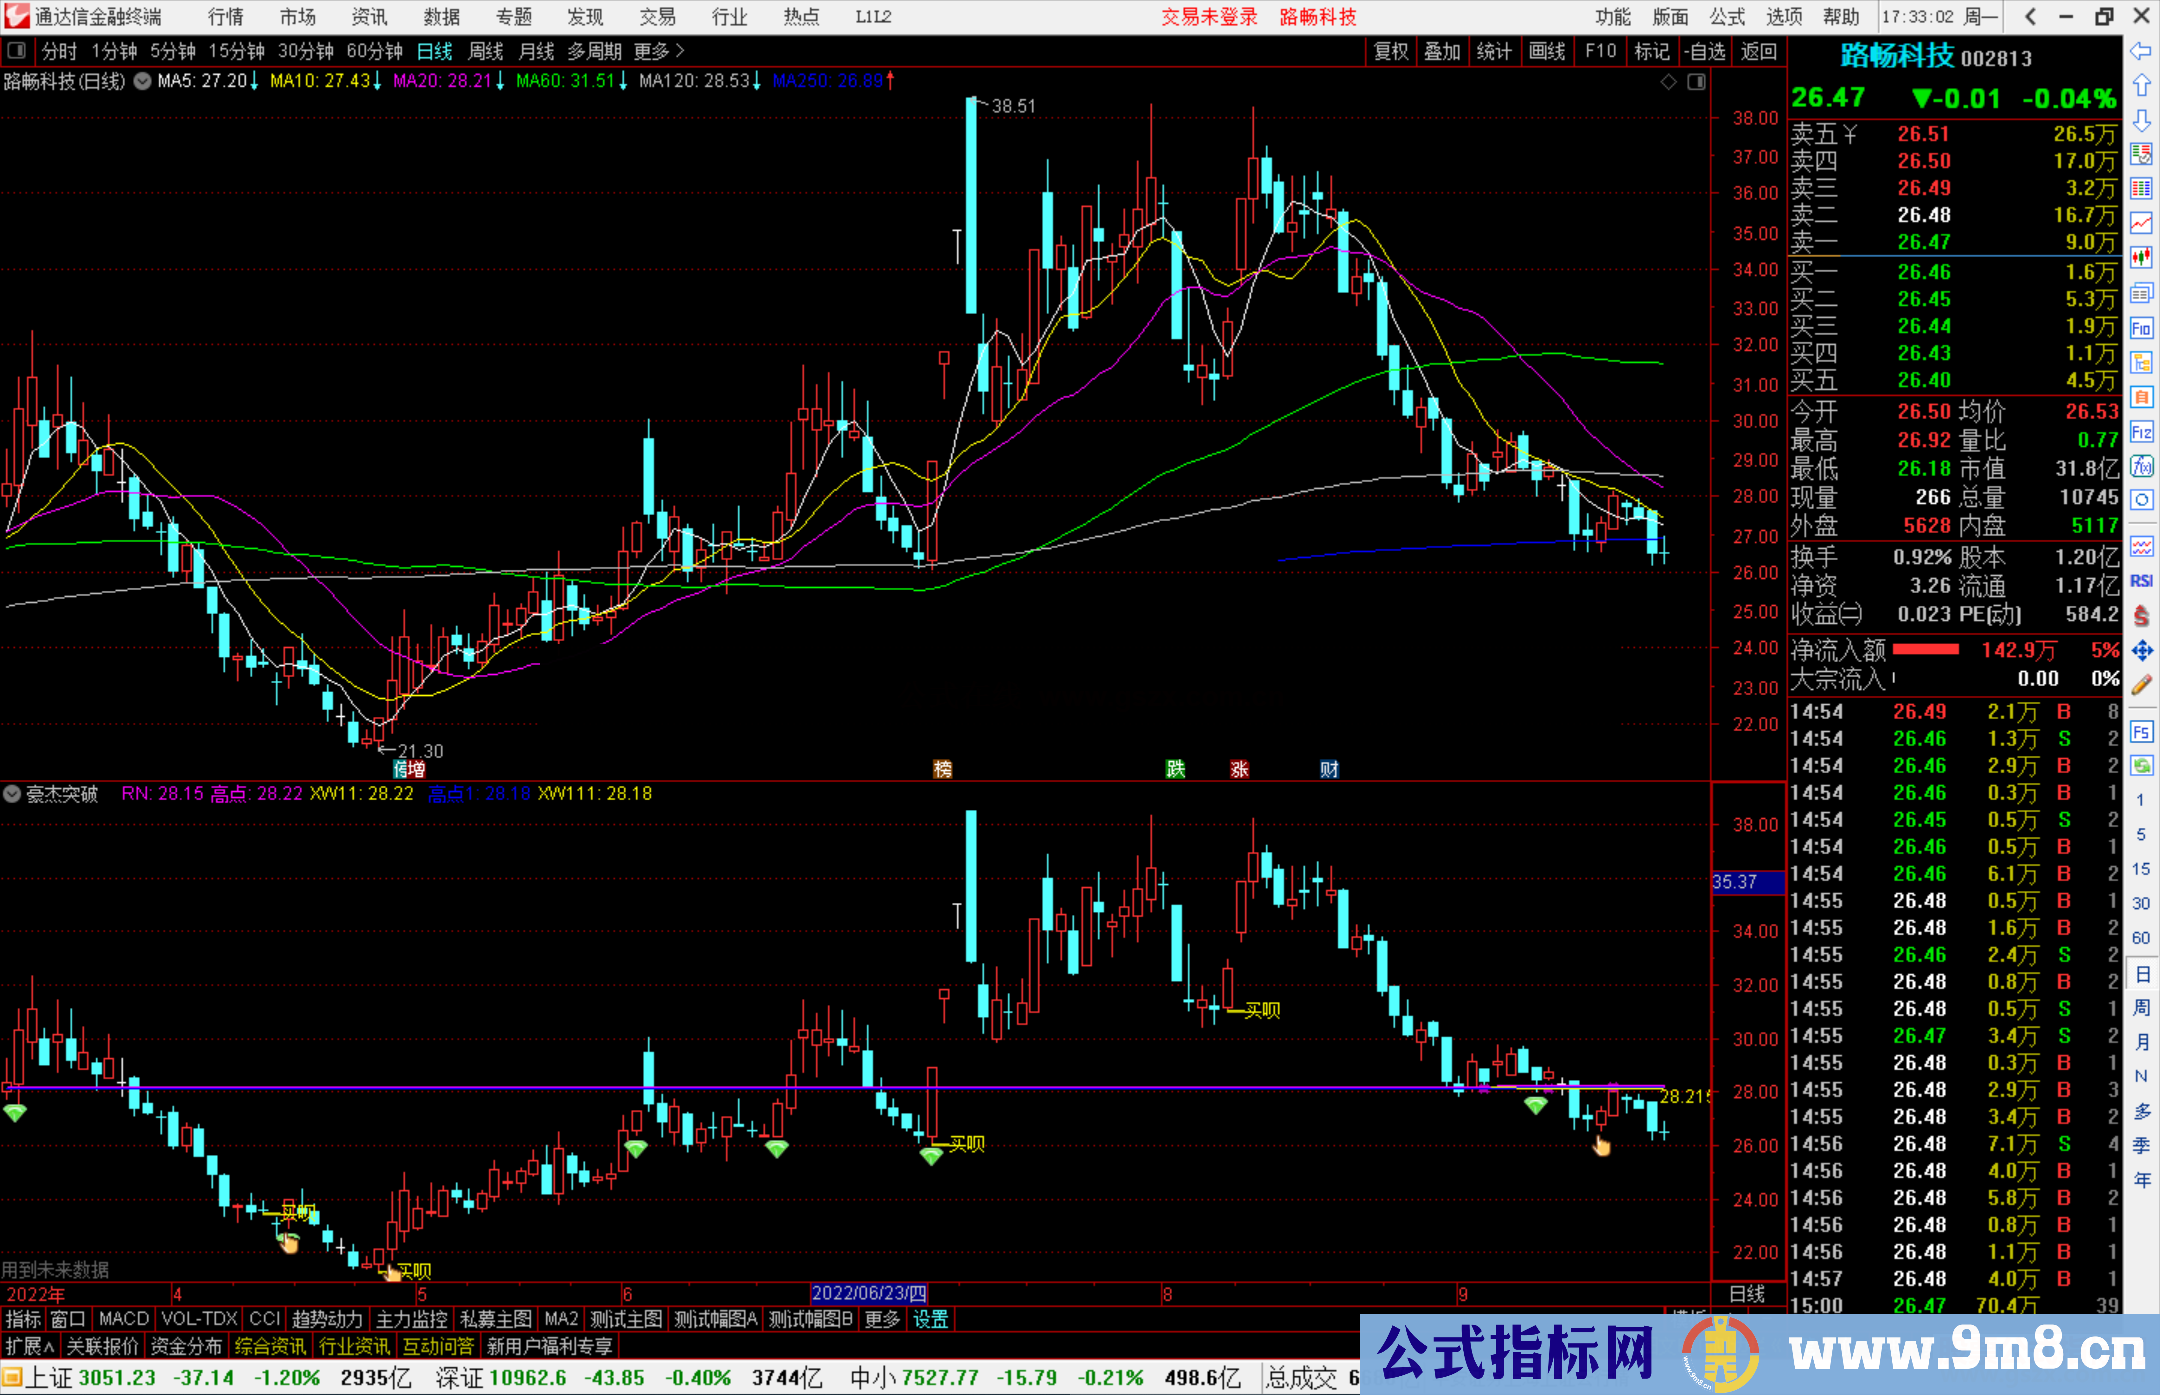
Task: Toggle 复权 price adjustment mode
Action: click(x=1390, y=51)
